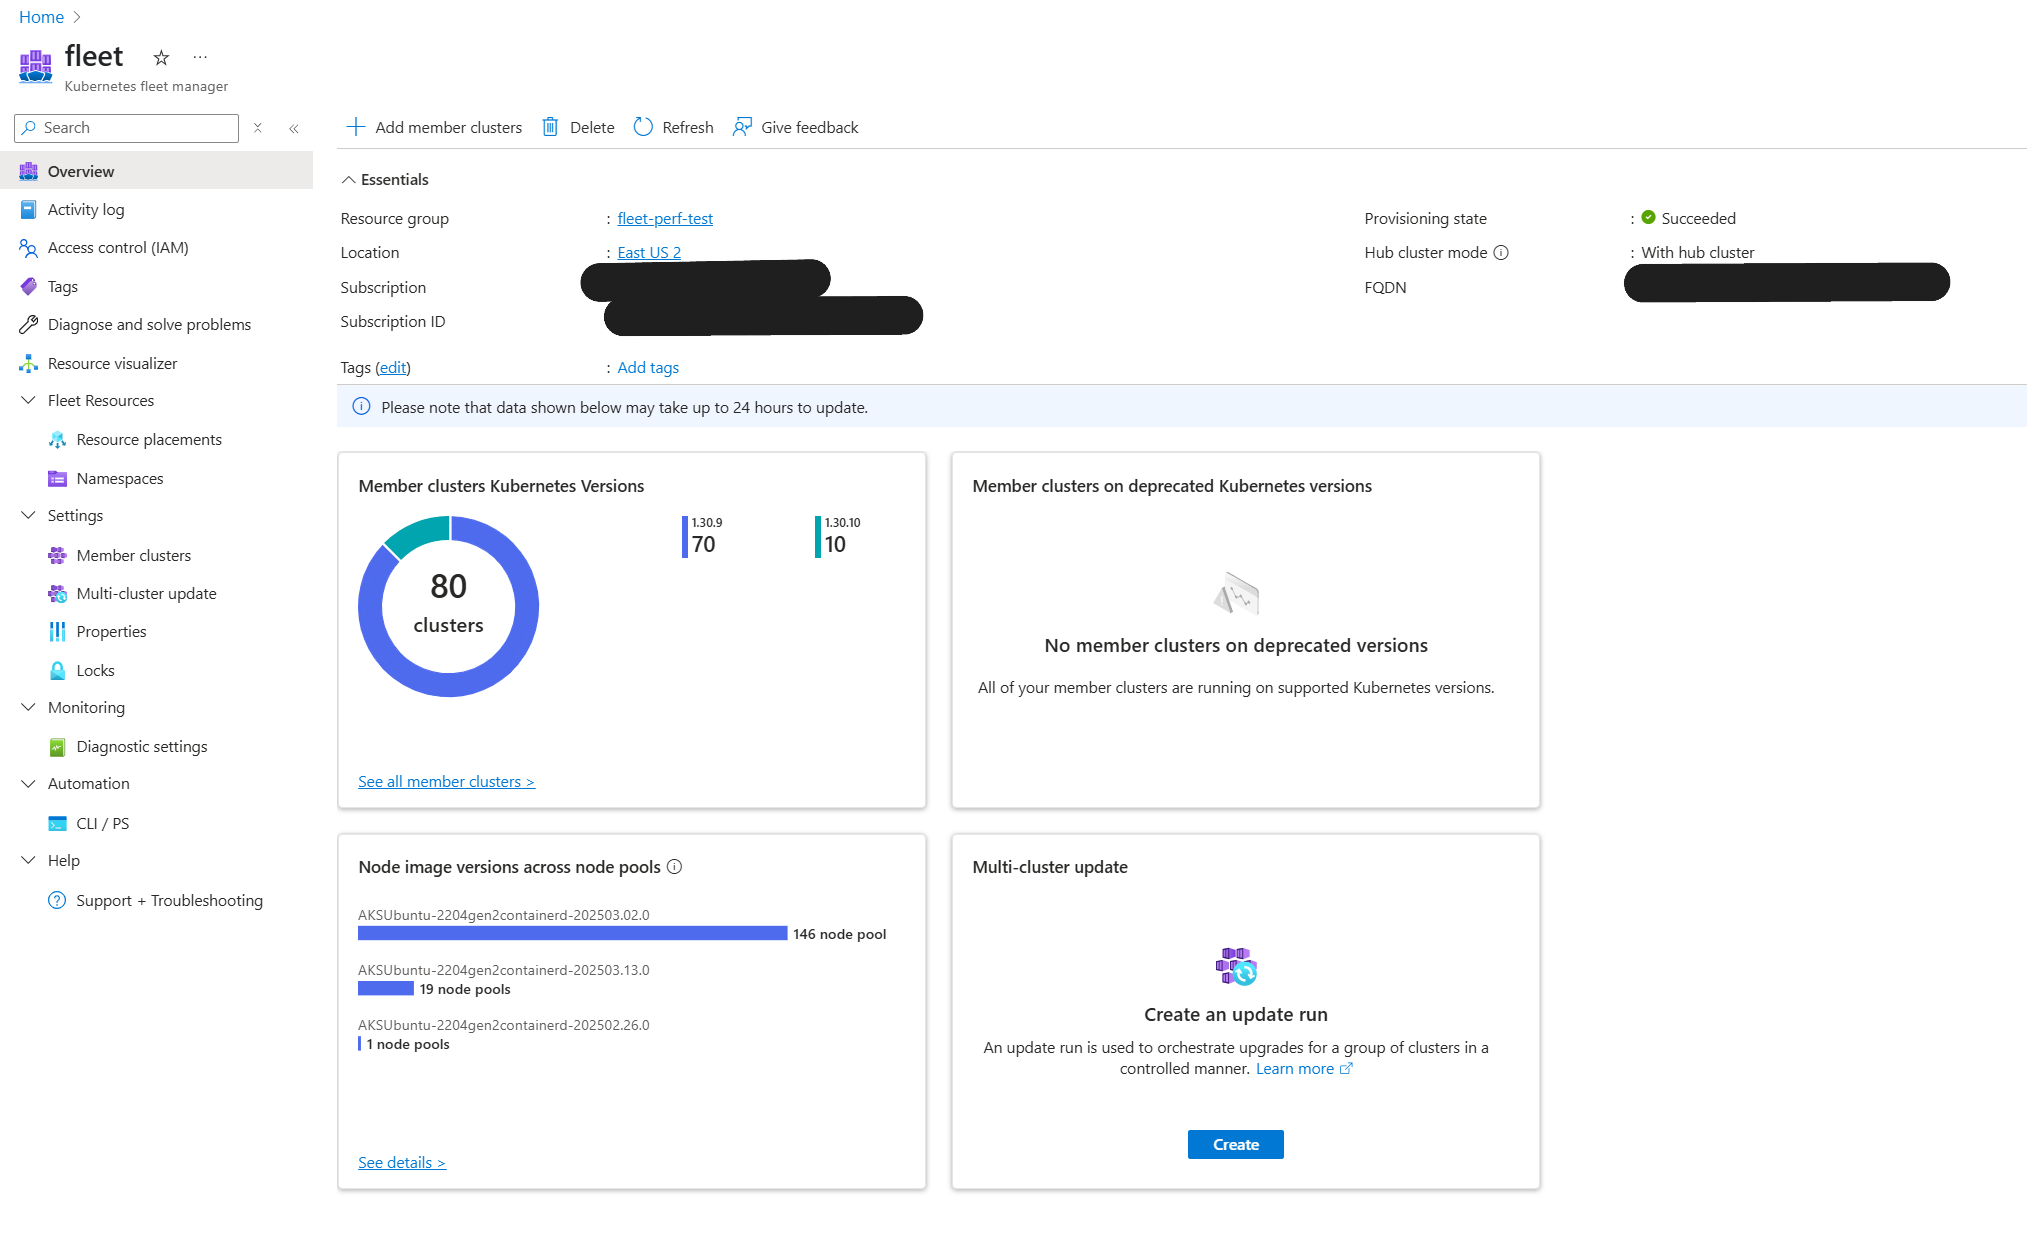The image size is (2027, 1236).
Task: Collapse the Monitoring sidebar group
Action: (28, 707)
